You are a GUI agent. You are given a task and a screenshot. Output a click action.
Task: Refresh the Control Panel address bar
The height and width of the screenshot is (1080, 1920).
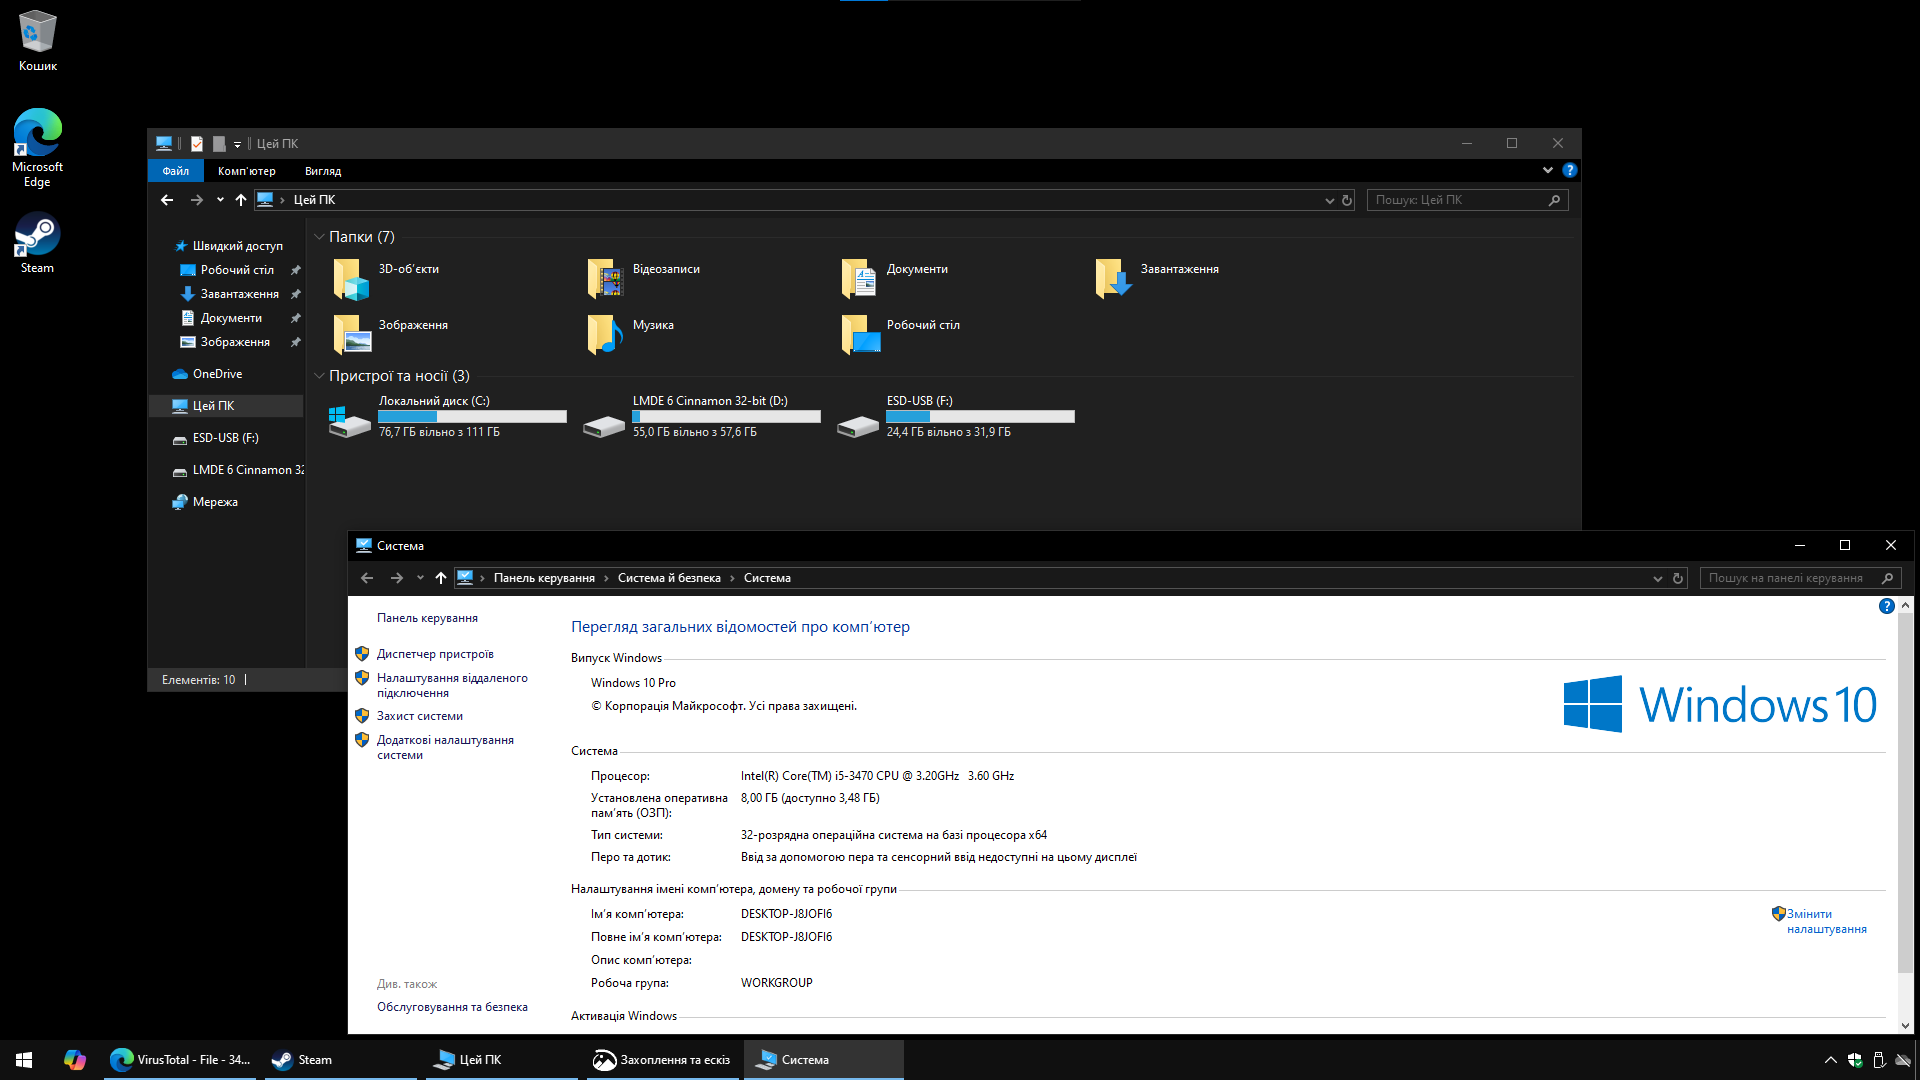click(1678, 578)
